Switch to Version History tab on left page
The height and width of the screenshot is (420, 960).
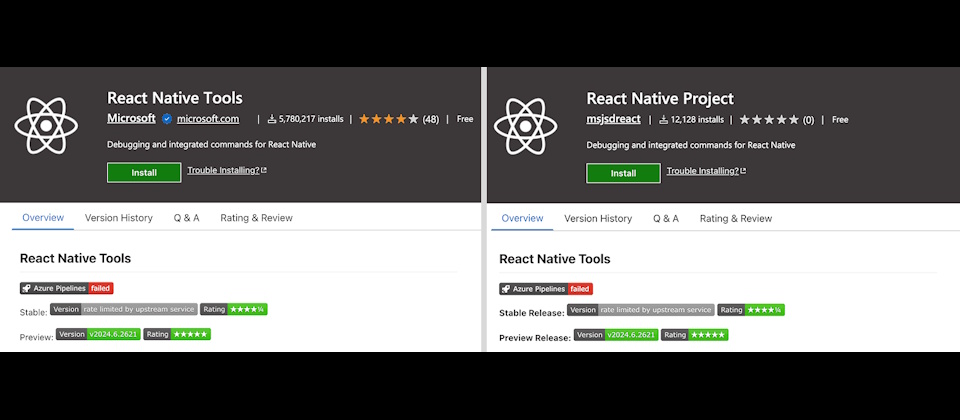(119, 218)
